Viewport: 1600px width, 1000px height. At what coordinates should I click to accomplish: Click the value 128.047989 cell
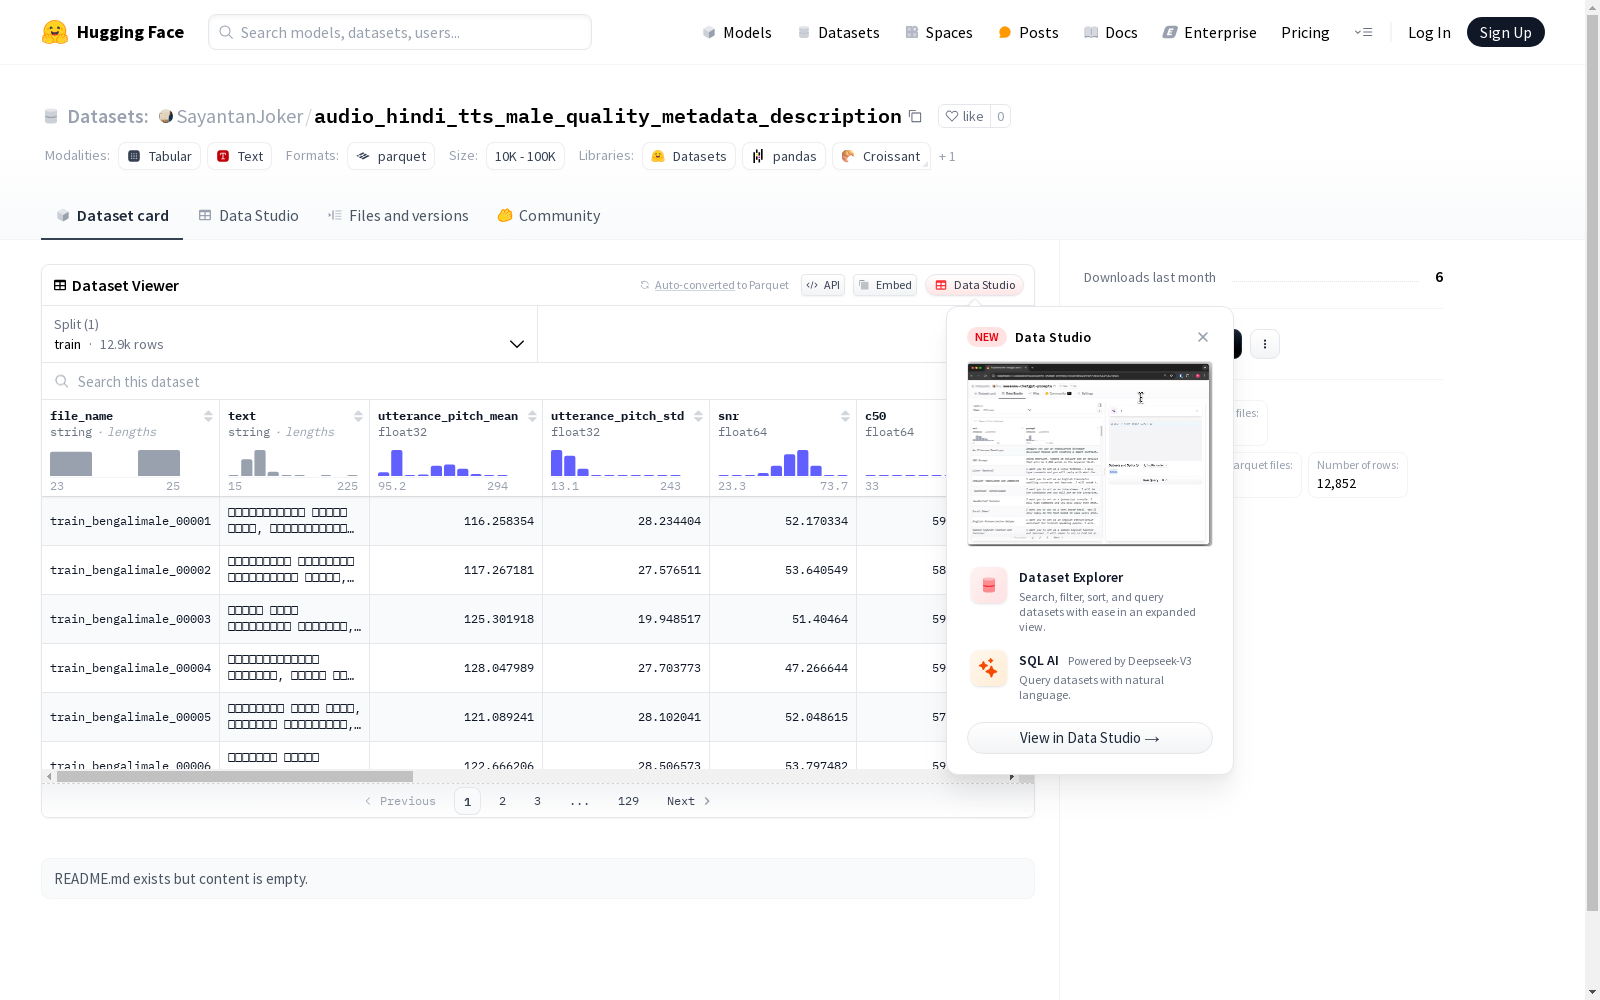(x=456, y=668)
